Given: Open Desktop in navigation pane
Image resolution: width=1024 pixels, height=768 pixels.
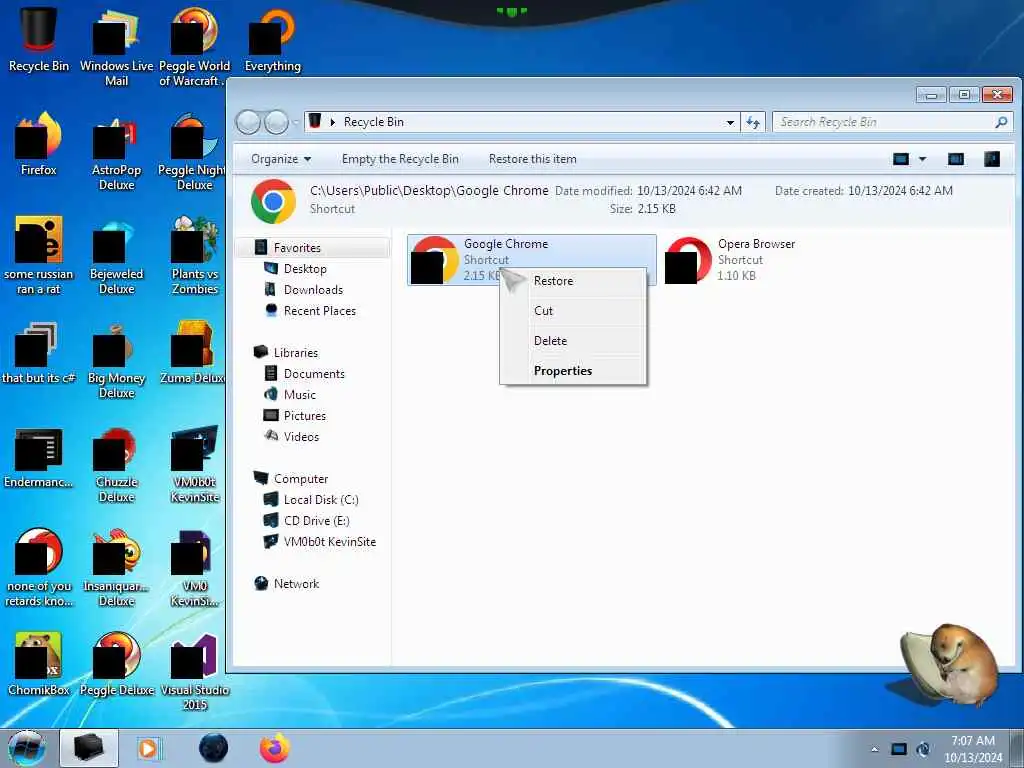Looking at the screenshot, I should click(x=304, y=269).
